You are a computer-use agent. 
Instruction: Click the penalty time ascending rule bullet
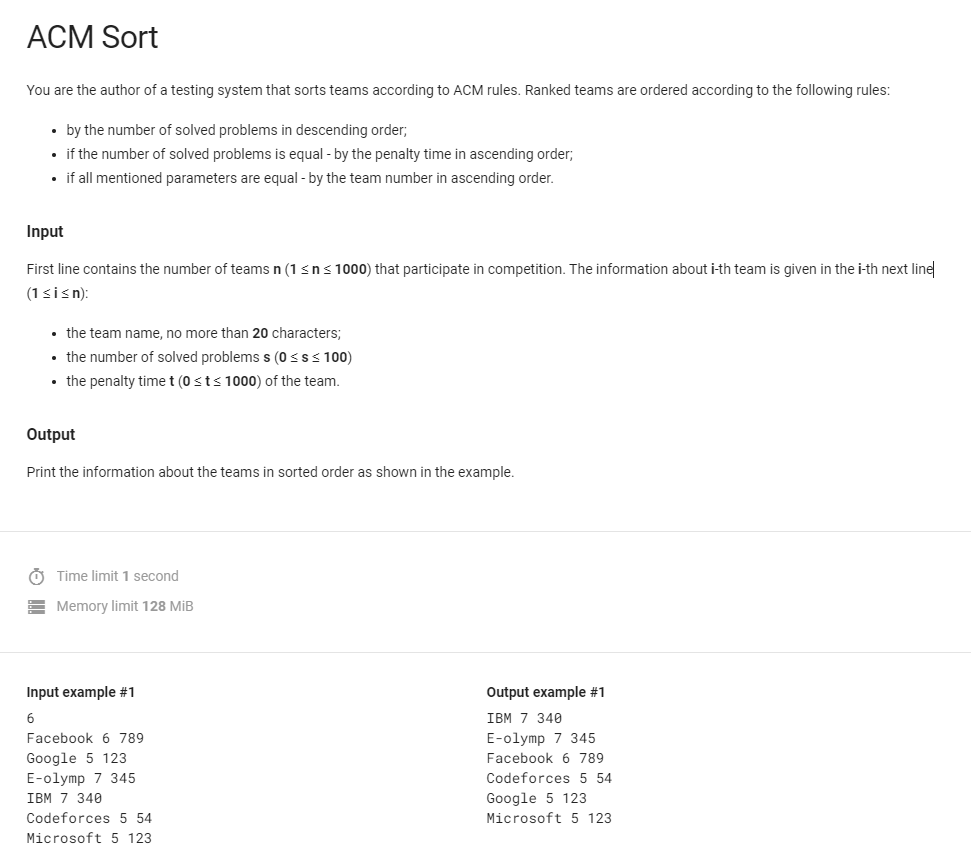coord(319,154)
